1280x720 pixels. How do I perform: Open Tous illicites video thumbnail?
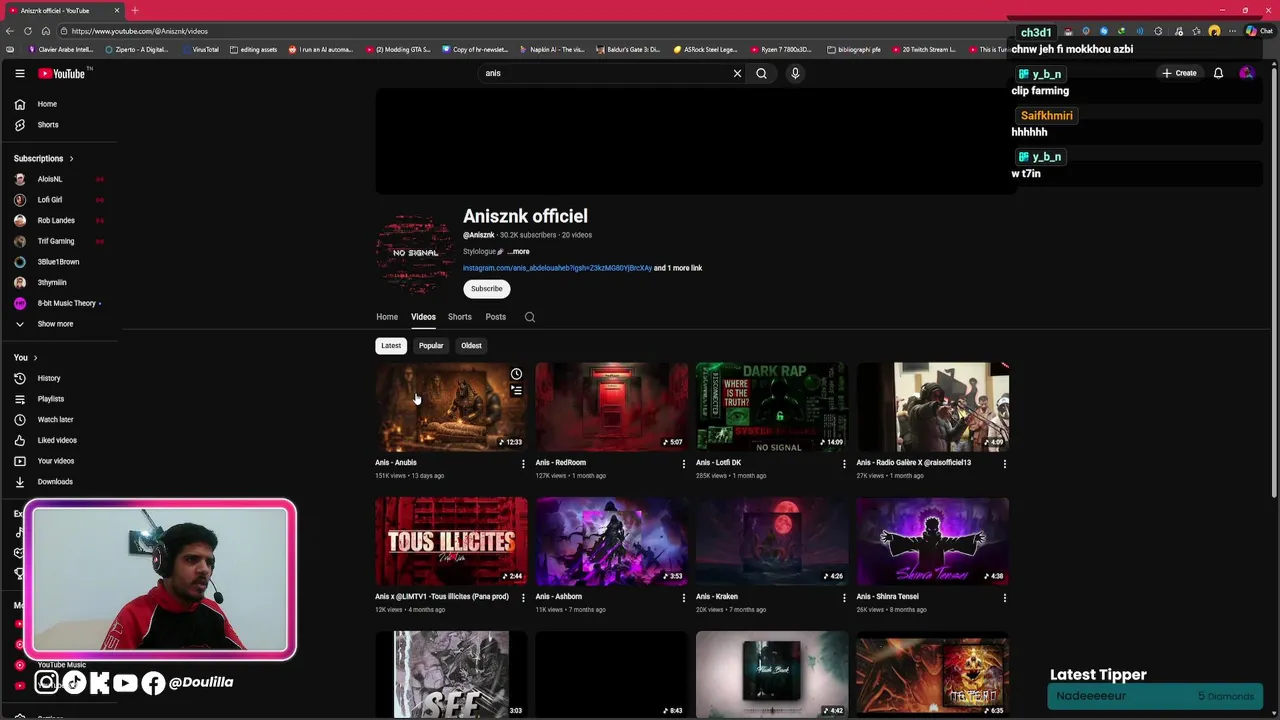pyautogui.click(x=451, y=541)
